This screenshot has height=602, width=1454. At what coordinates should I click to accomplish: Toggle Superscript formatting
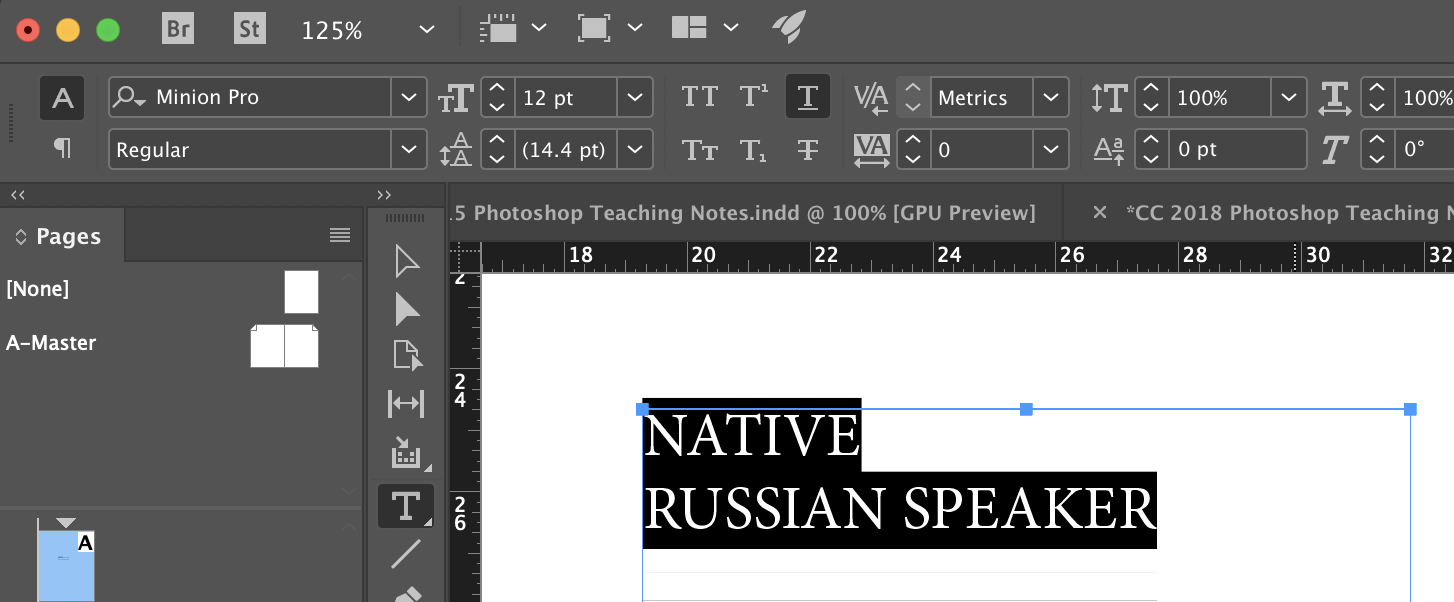[752, 95]
